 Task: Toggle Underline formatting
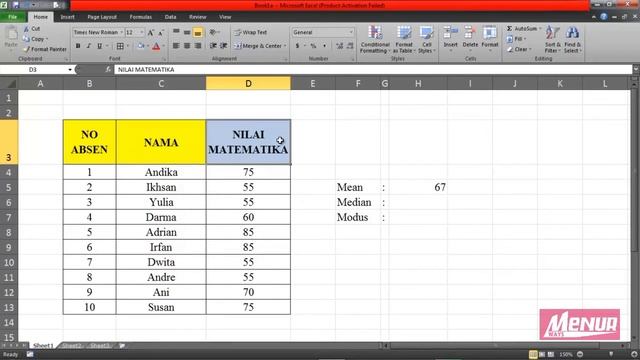tap(100, 46)
